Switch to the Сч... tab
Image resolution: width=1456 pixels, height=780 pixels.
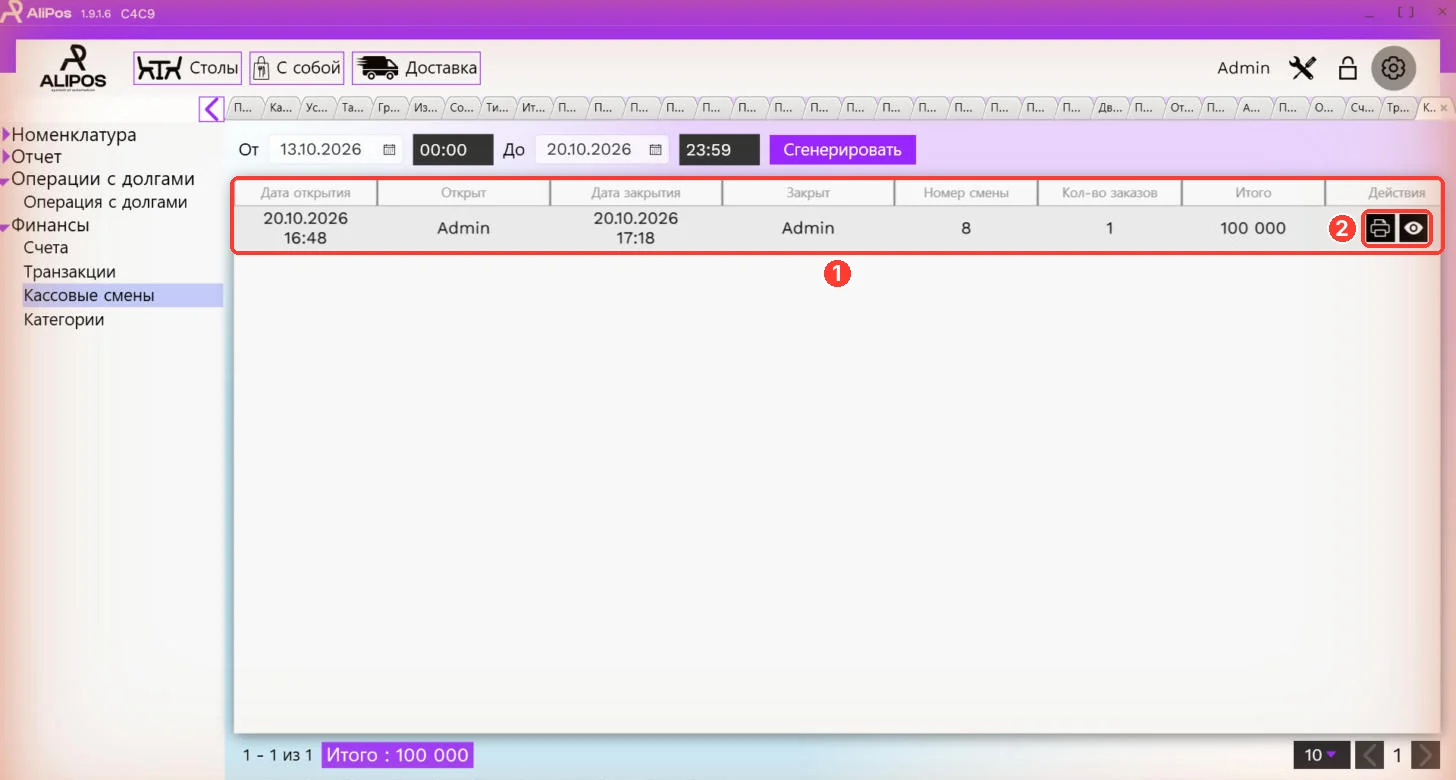click(x=1361, y=107)
